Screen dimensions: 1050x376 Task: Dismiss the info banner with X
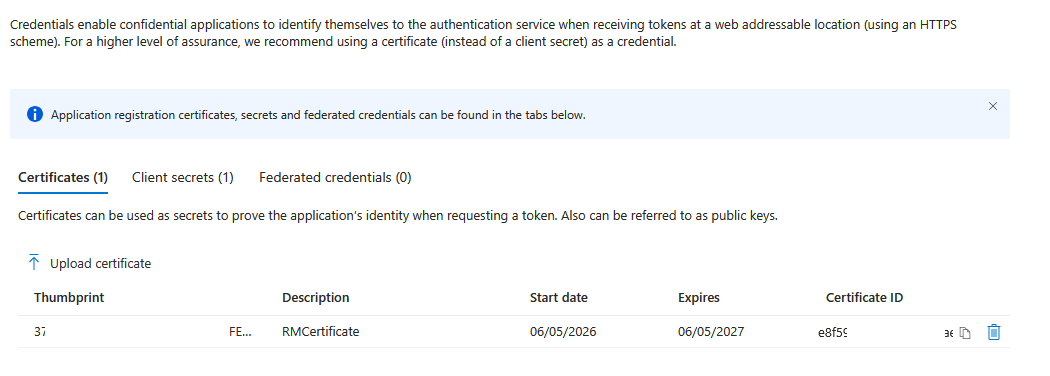pyautogui.click(x=993, y=106)
